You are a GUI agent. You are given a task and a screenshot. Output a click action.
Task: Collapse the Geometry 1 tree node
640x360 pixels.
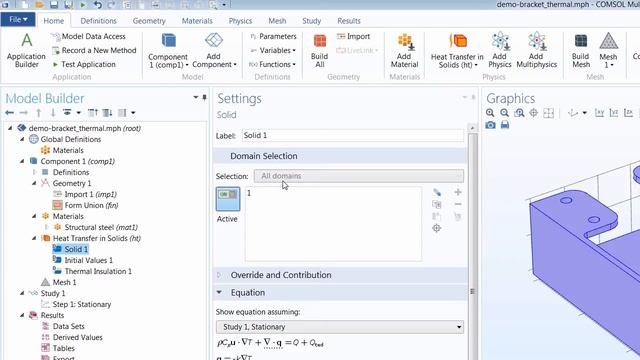coord(34,183)
